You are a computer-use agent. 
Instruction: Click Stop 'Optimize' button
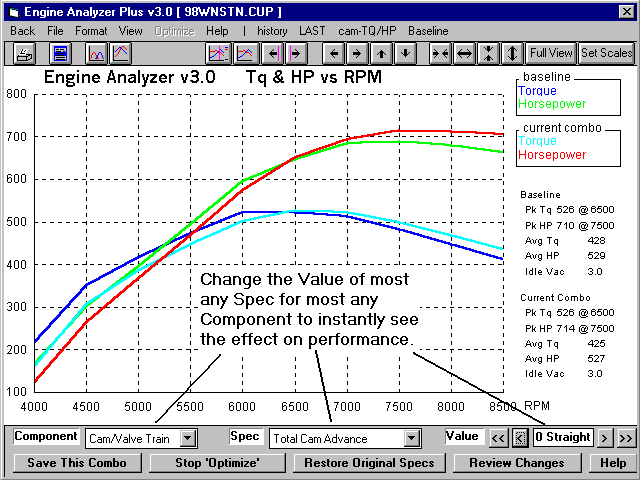point(217,463)
